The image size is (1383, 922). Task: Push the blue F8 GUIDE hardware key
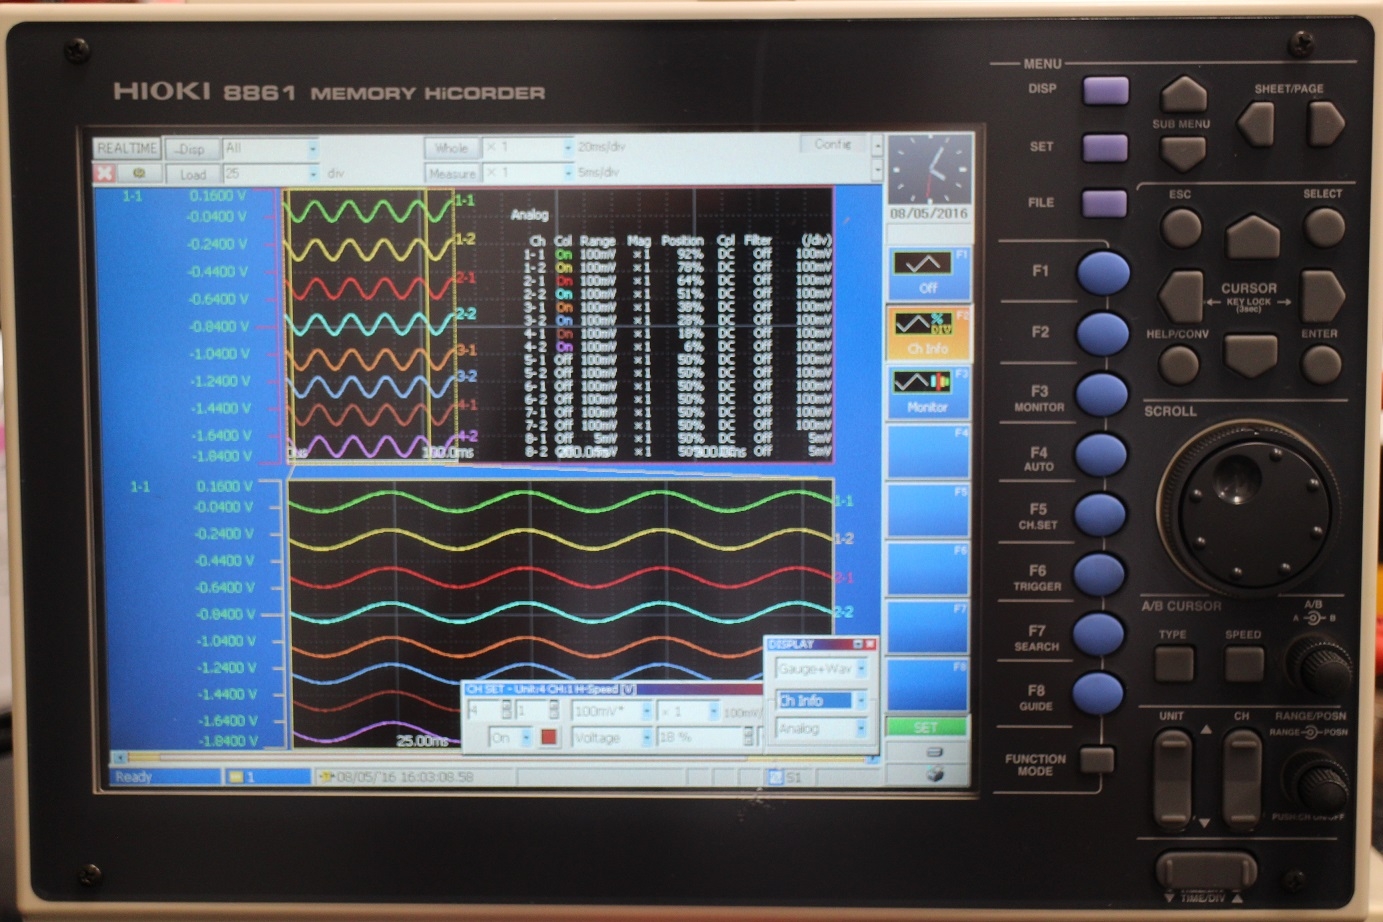pyautogui.click(x=1098, y=693)
